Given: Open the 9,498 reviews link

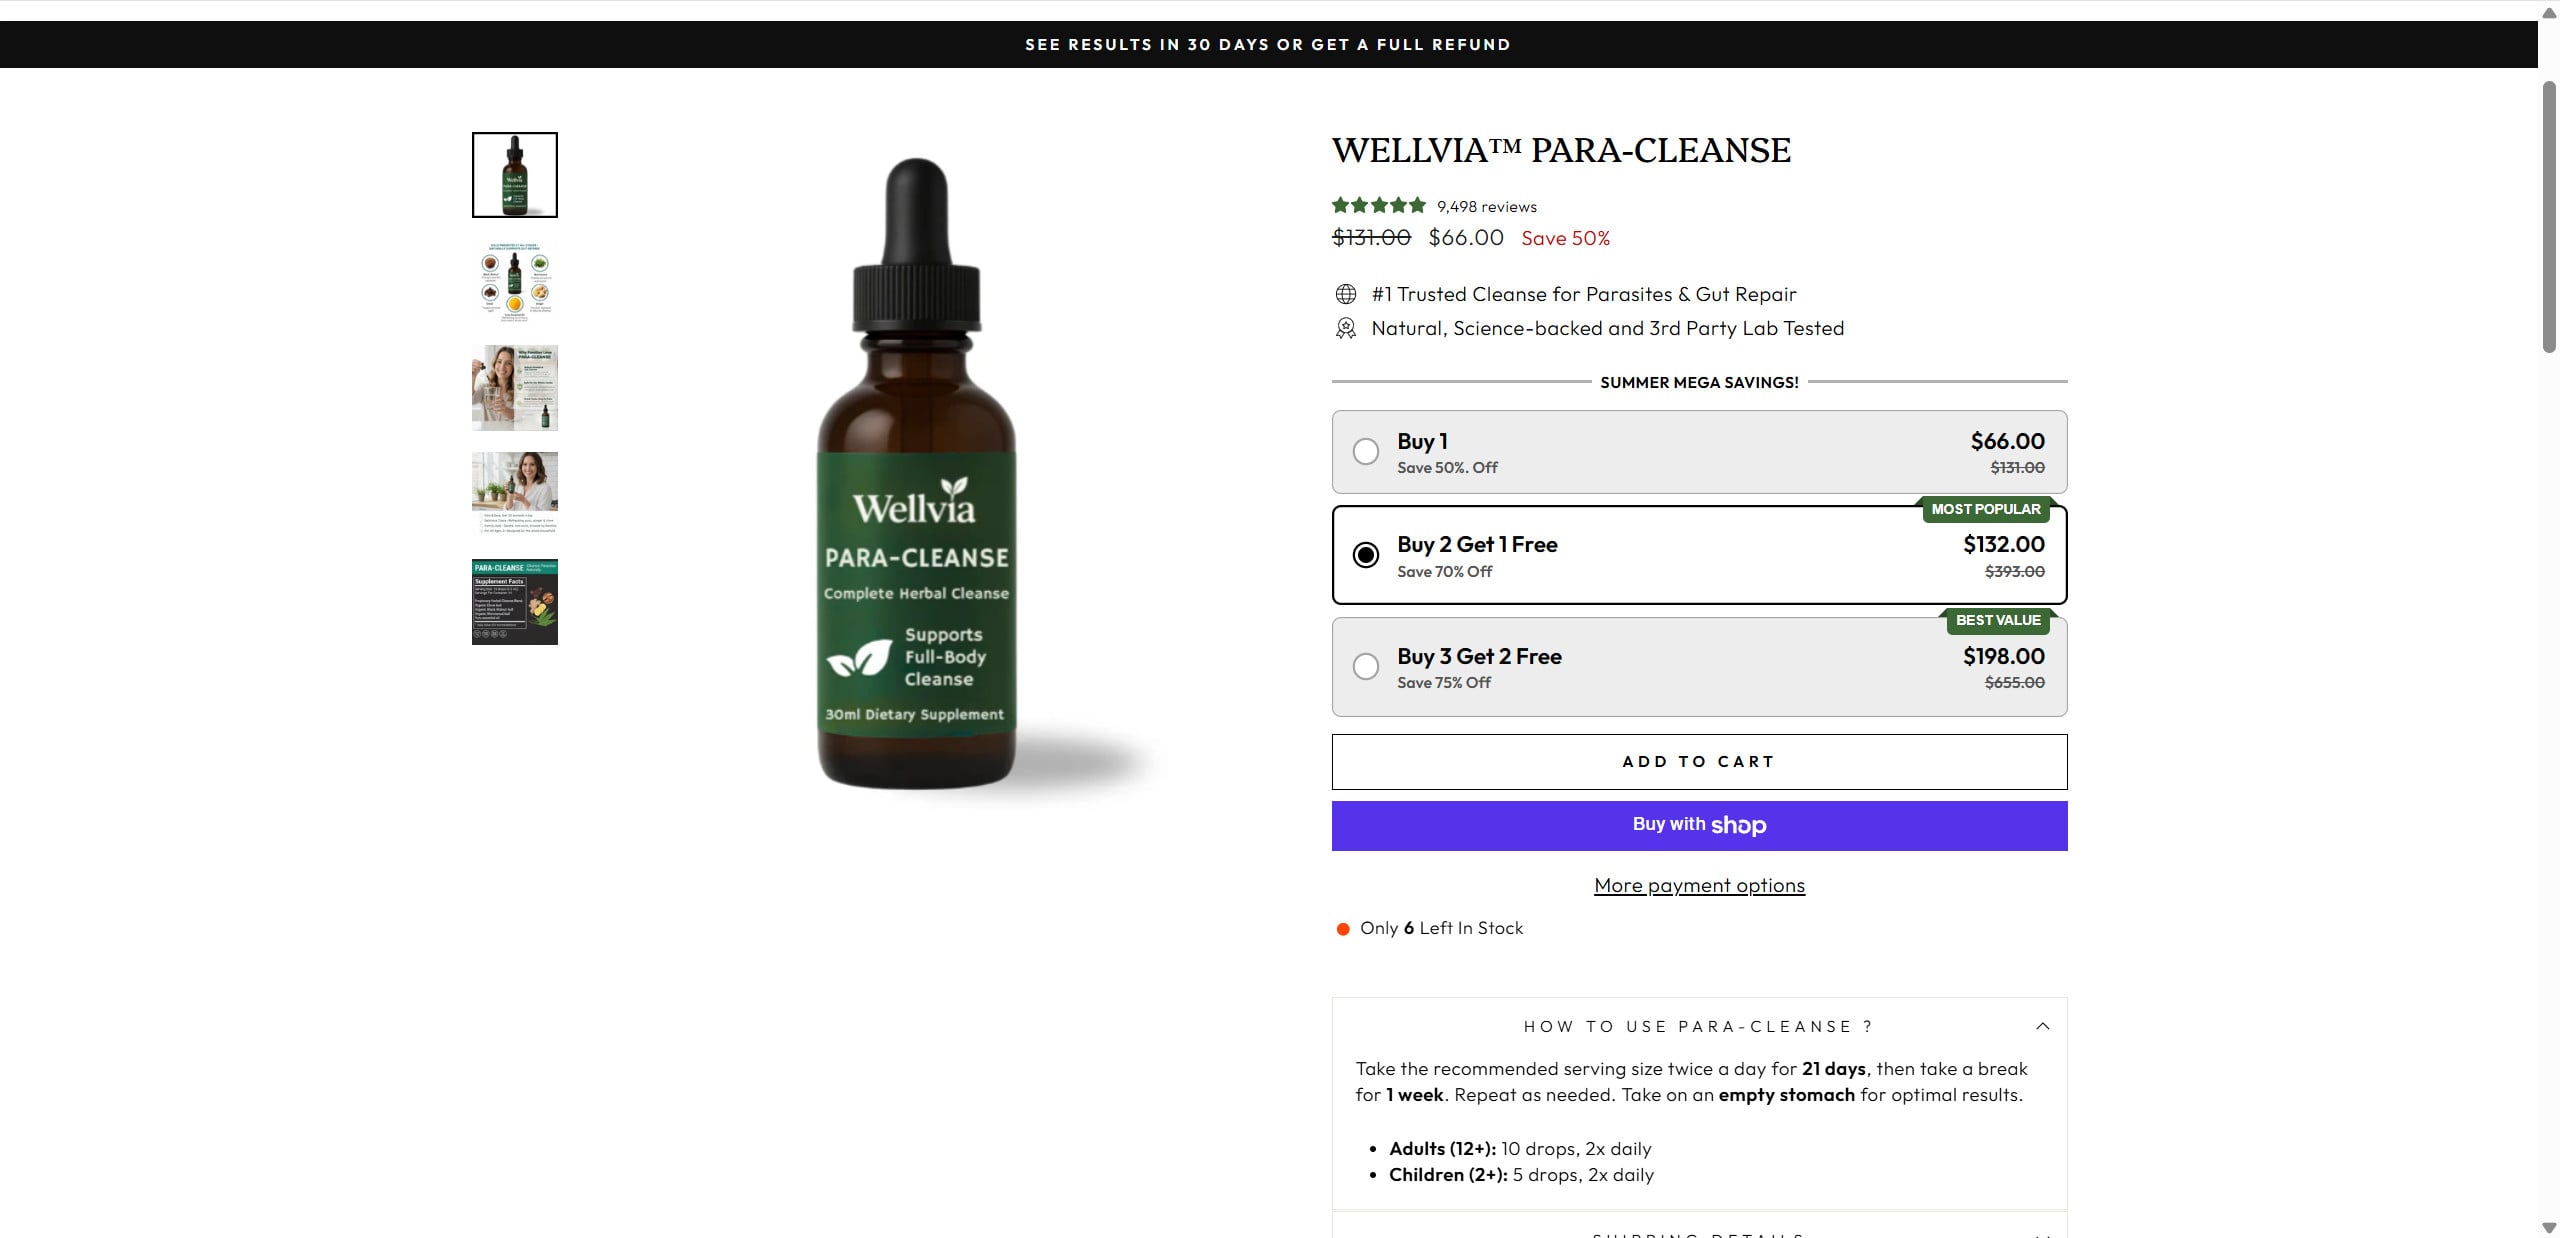Looking at the screenshot, I should pyautogui.click(x=1486, y=207).
